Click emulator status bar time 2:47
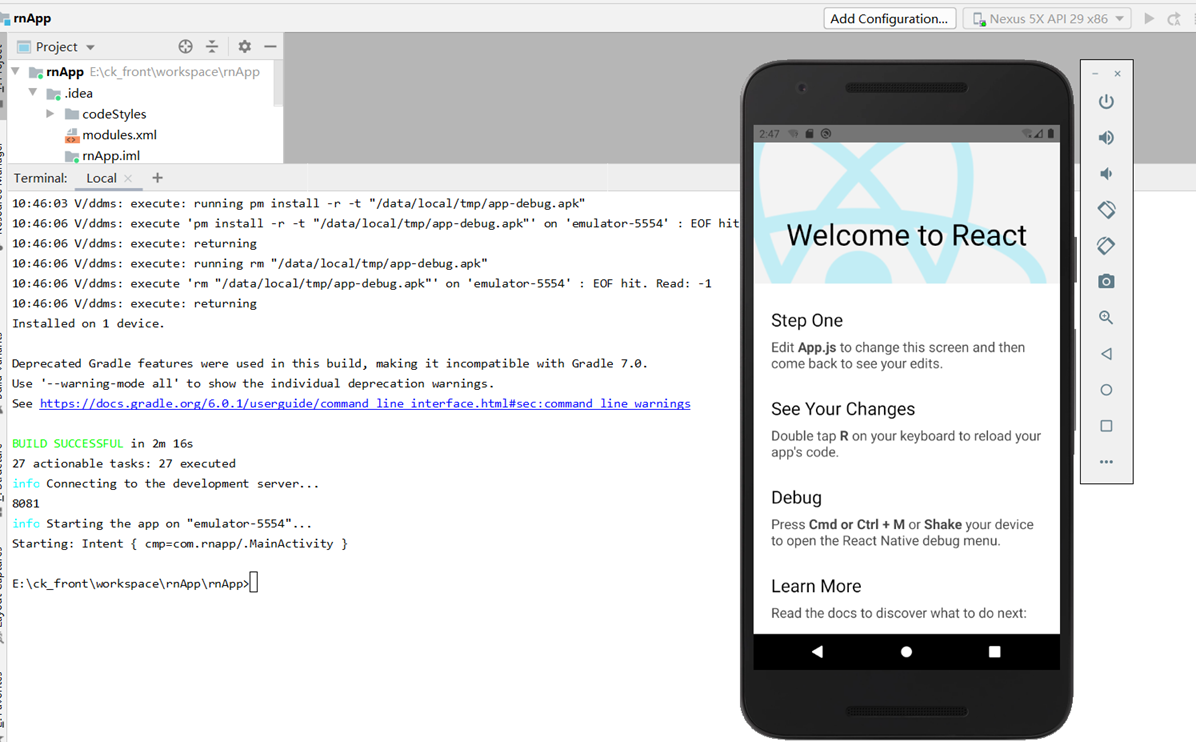This screenshot has width=1196, height=742. pyautogui.click(x=769, y=133)
